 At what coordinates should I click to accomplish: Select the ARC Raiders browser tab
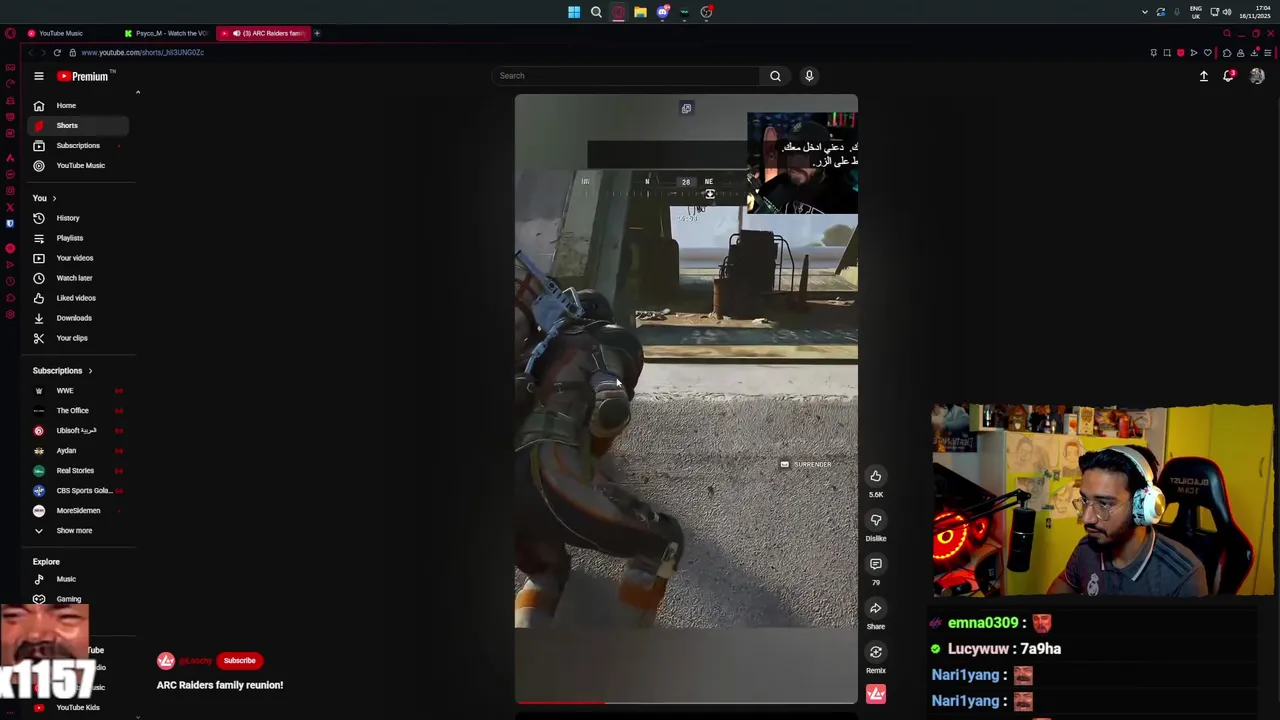tap(264, 33)
